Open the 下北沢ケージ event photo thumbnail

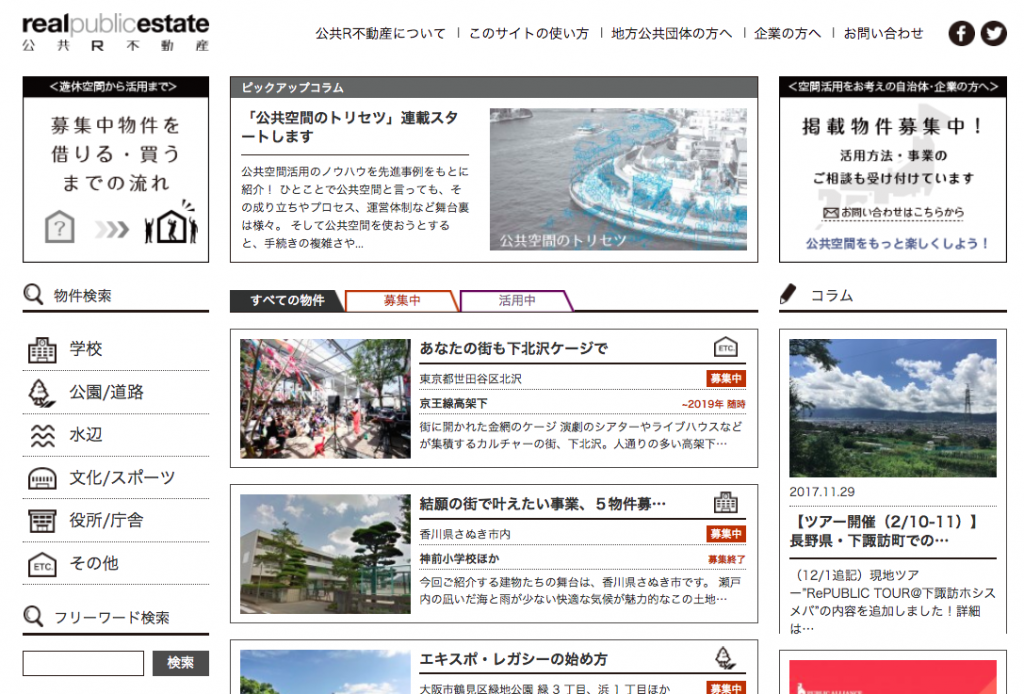[325, 398]
